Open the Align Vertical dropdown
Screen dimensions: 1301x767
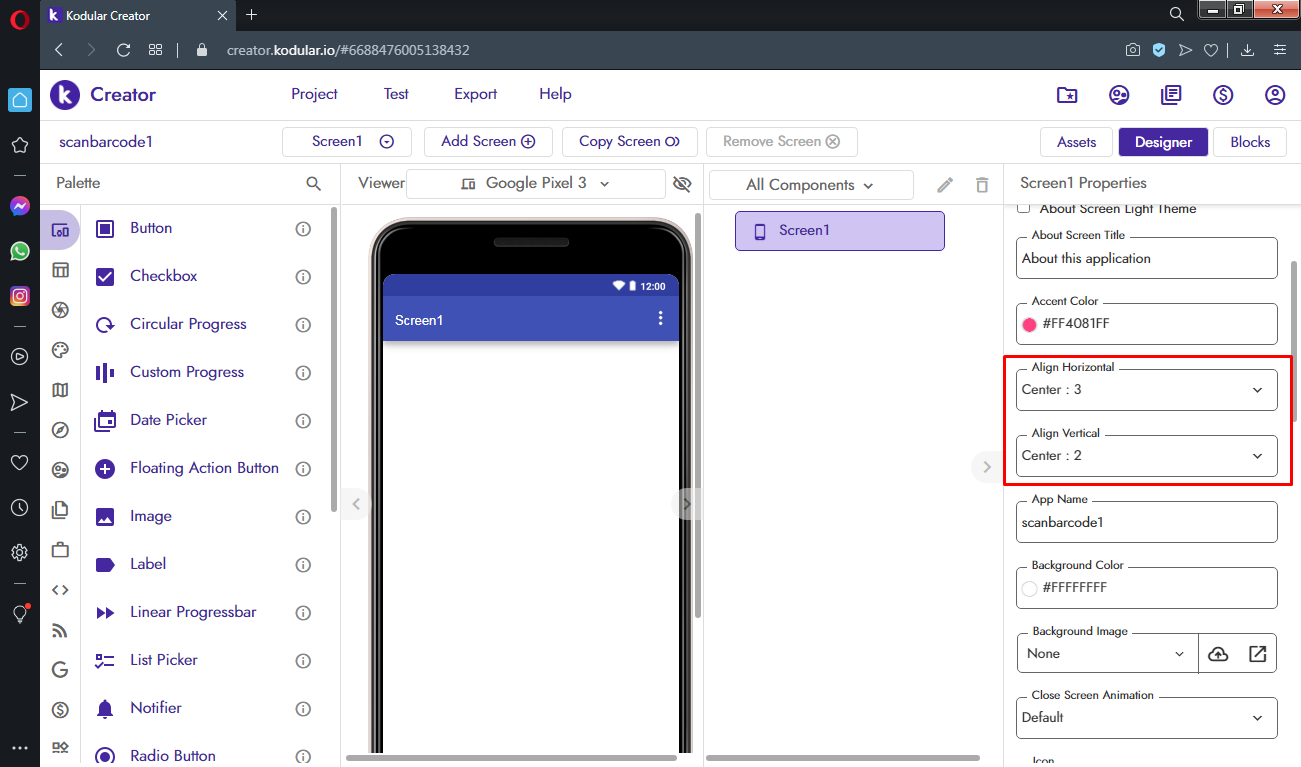point(1147,456)
